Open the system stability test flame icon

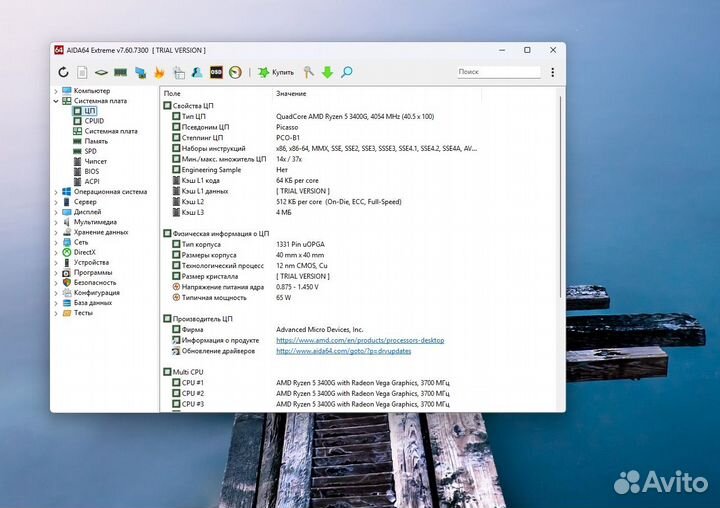pyautogui.click(x=159, y=72)
